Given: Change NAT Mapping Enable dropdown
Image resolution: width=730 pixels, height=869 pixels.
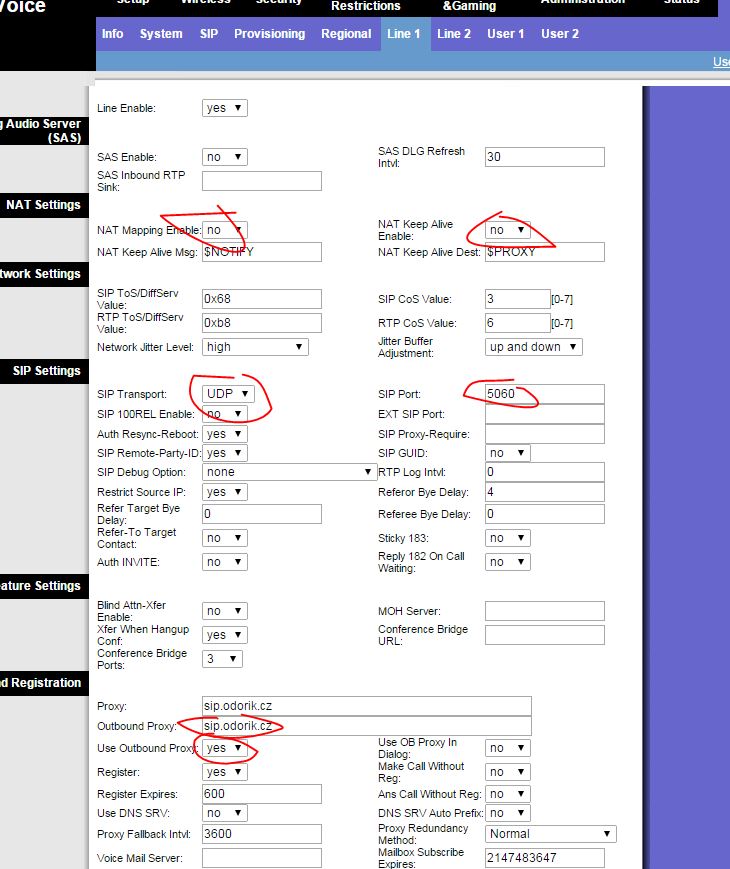Looking at the screenshot, I should point(224,230).
